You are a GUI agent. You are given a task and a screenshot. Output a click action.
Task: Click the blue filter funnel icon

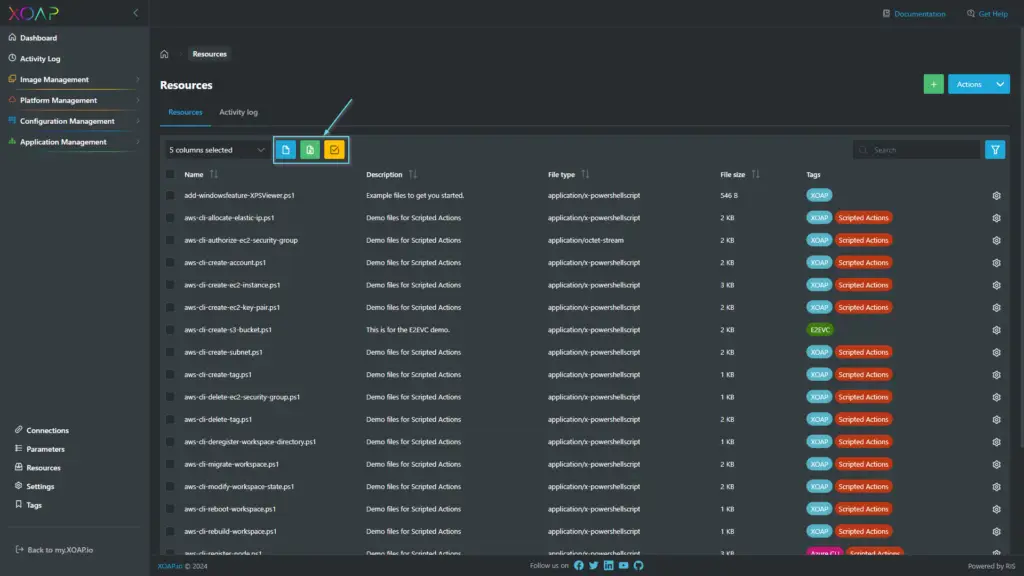[995, 150]
